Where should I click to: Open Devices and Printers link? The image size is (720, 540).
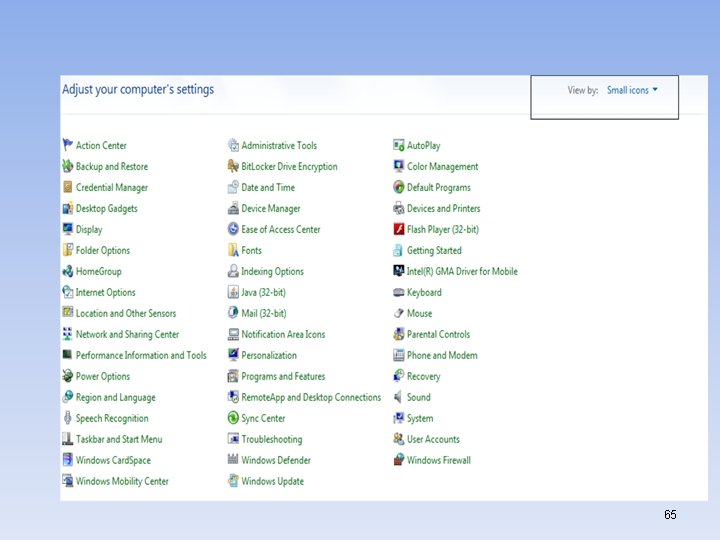[443, 208]
